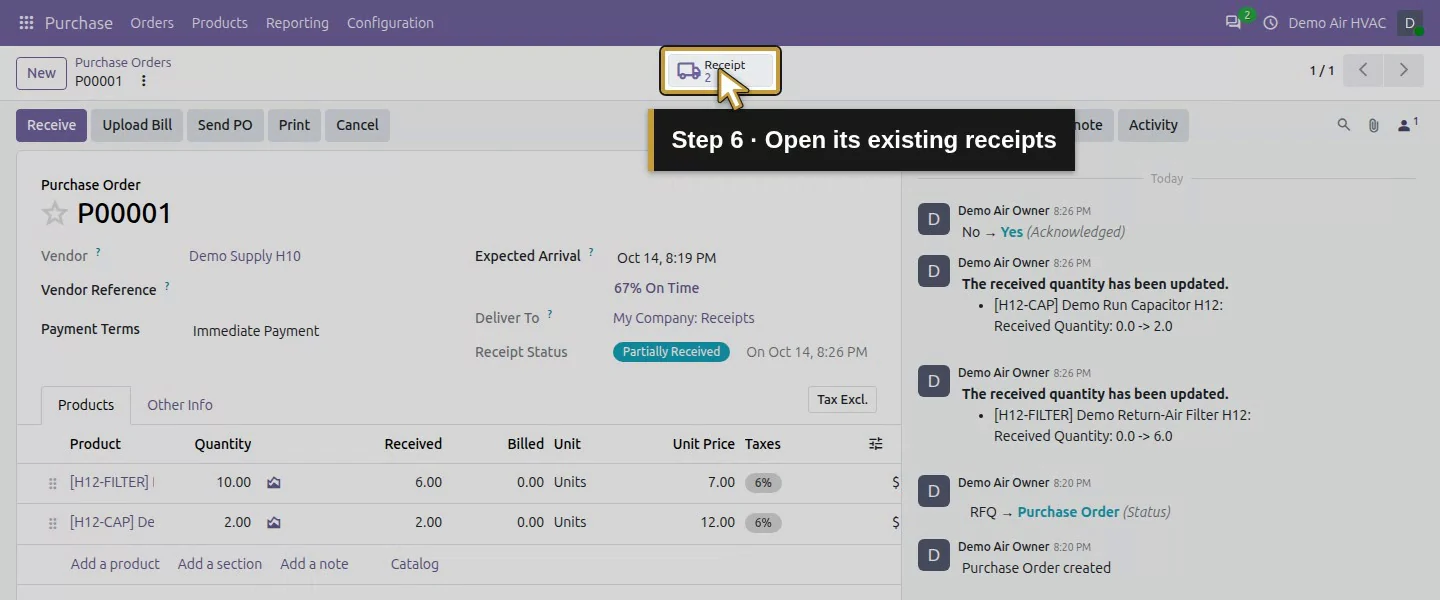Click Vendor Reference empty field

(x=320, y=291)
